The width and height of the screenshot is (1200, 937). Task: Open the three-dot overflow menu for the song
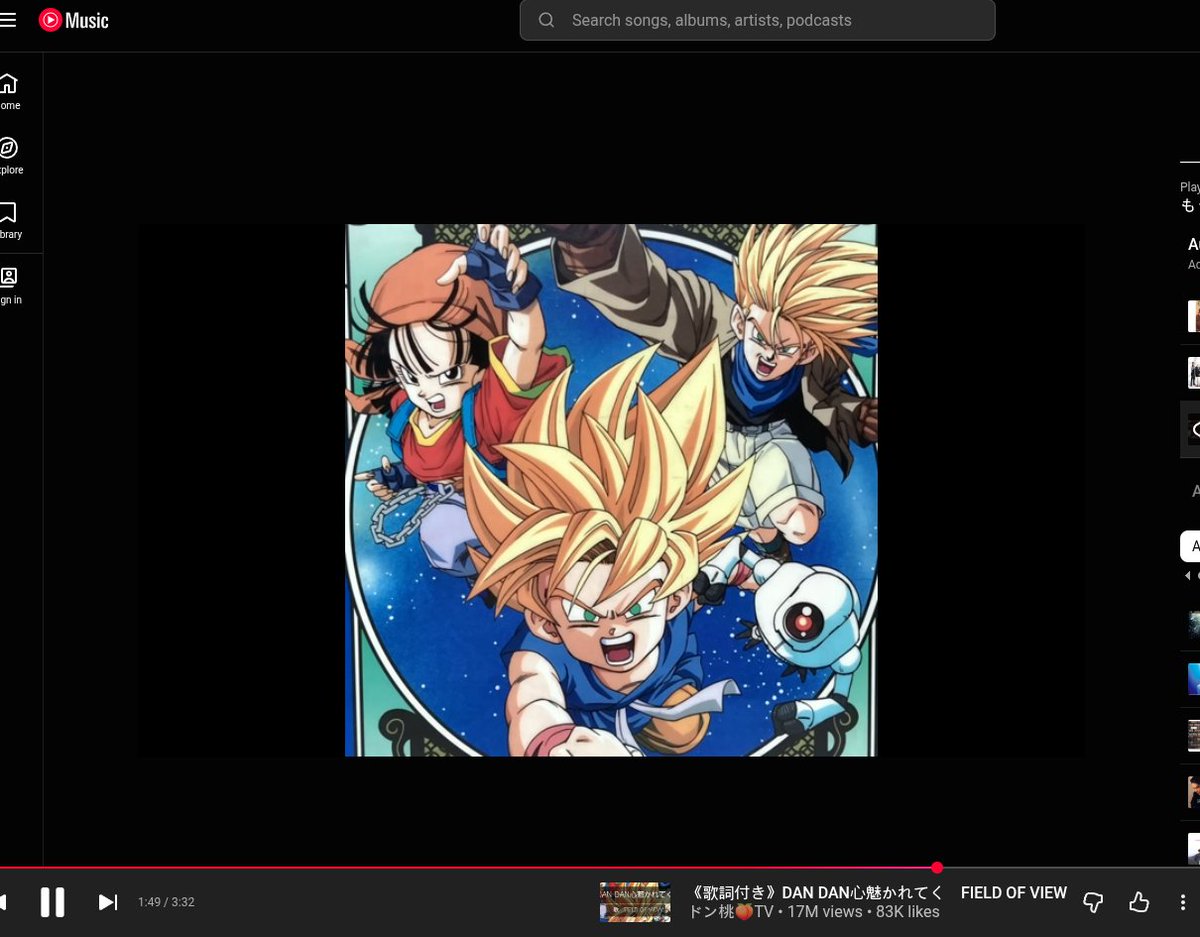click(x=1185, y=902)
